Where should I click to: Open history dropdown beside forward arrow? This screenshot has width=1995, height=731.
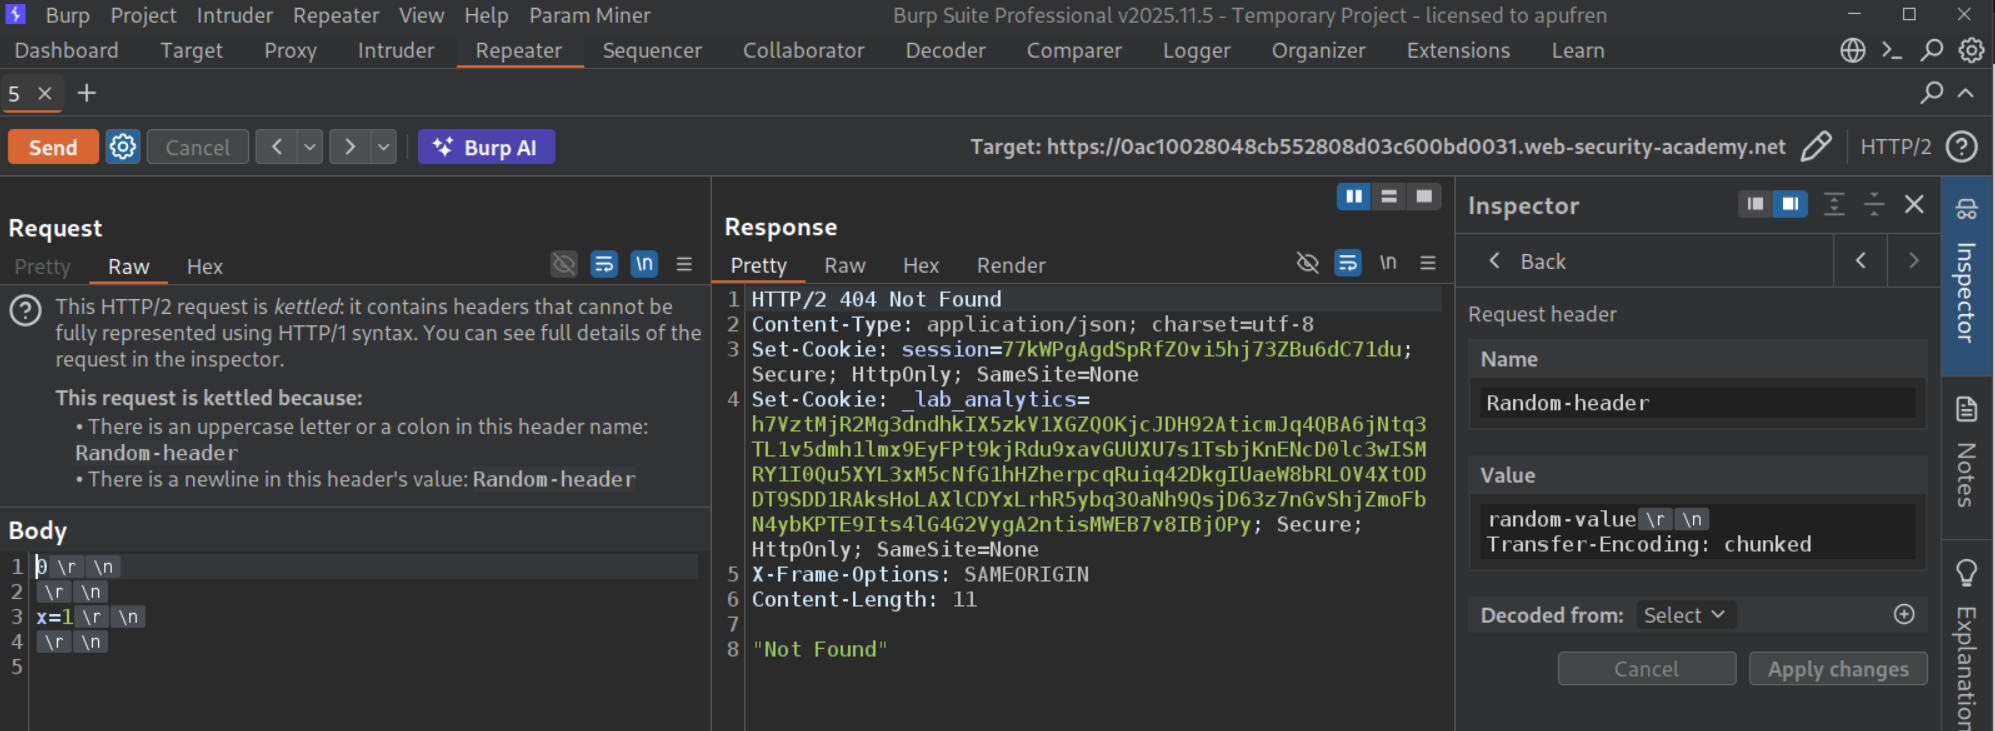click(384, 147)
